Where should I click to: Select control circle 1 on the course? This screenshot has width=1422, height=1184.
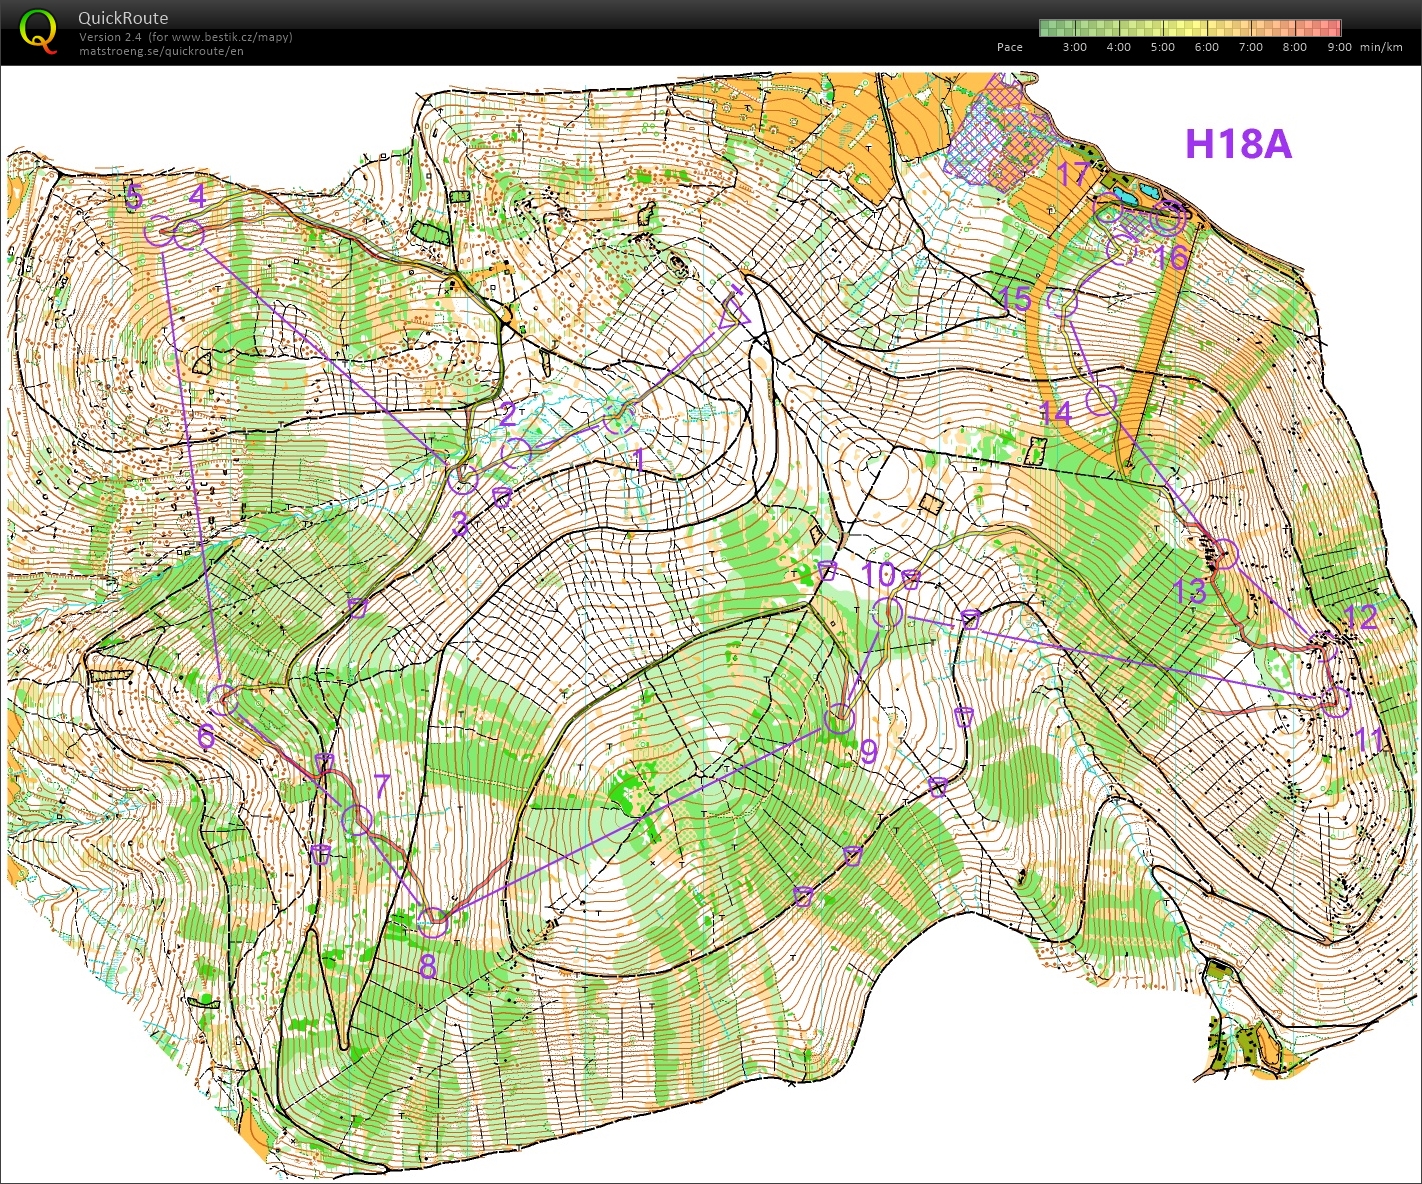[619, 420]
